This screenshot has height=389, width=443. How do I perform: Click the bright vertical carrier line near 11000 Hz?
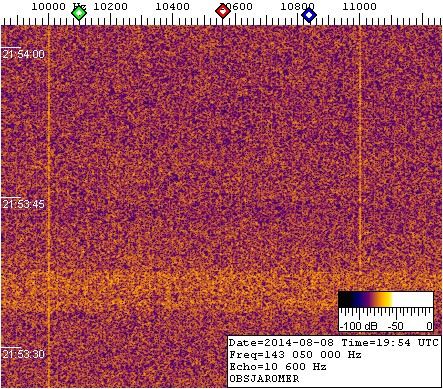pyautogui.click(x=360, y=150)
